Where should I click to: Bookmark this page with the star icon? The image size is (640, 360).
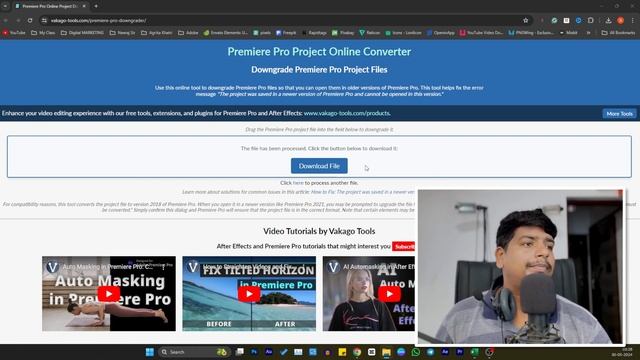[526, 20]
